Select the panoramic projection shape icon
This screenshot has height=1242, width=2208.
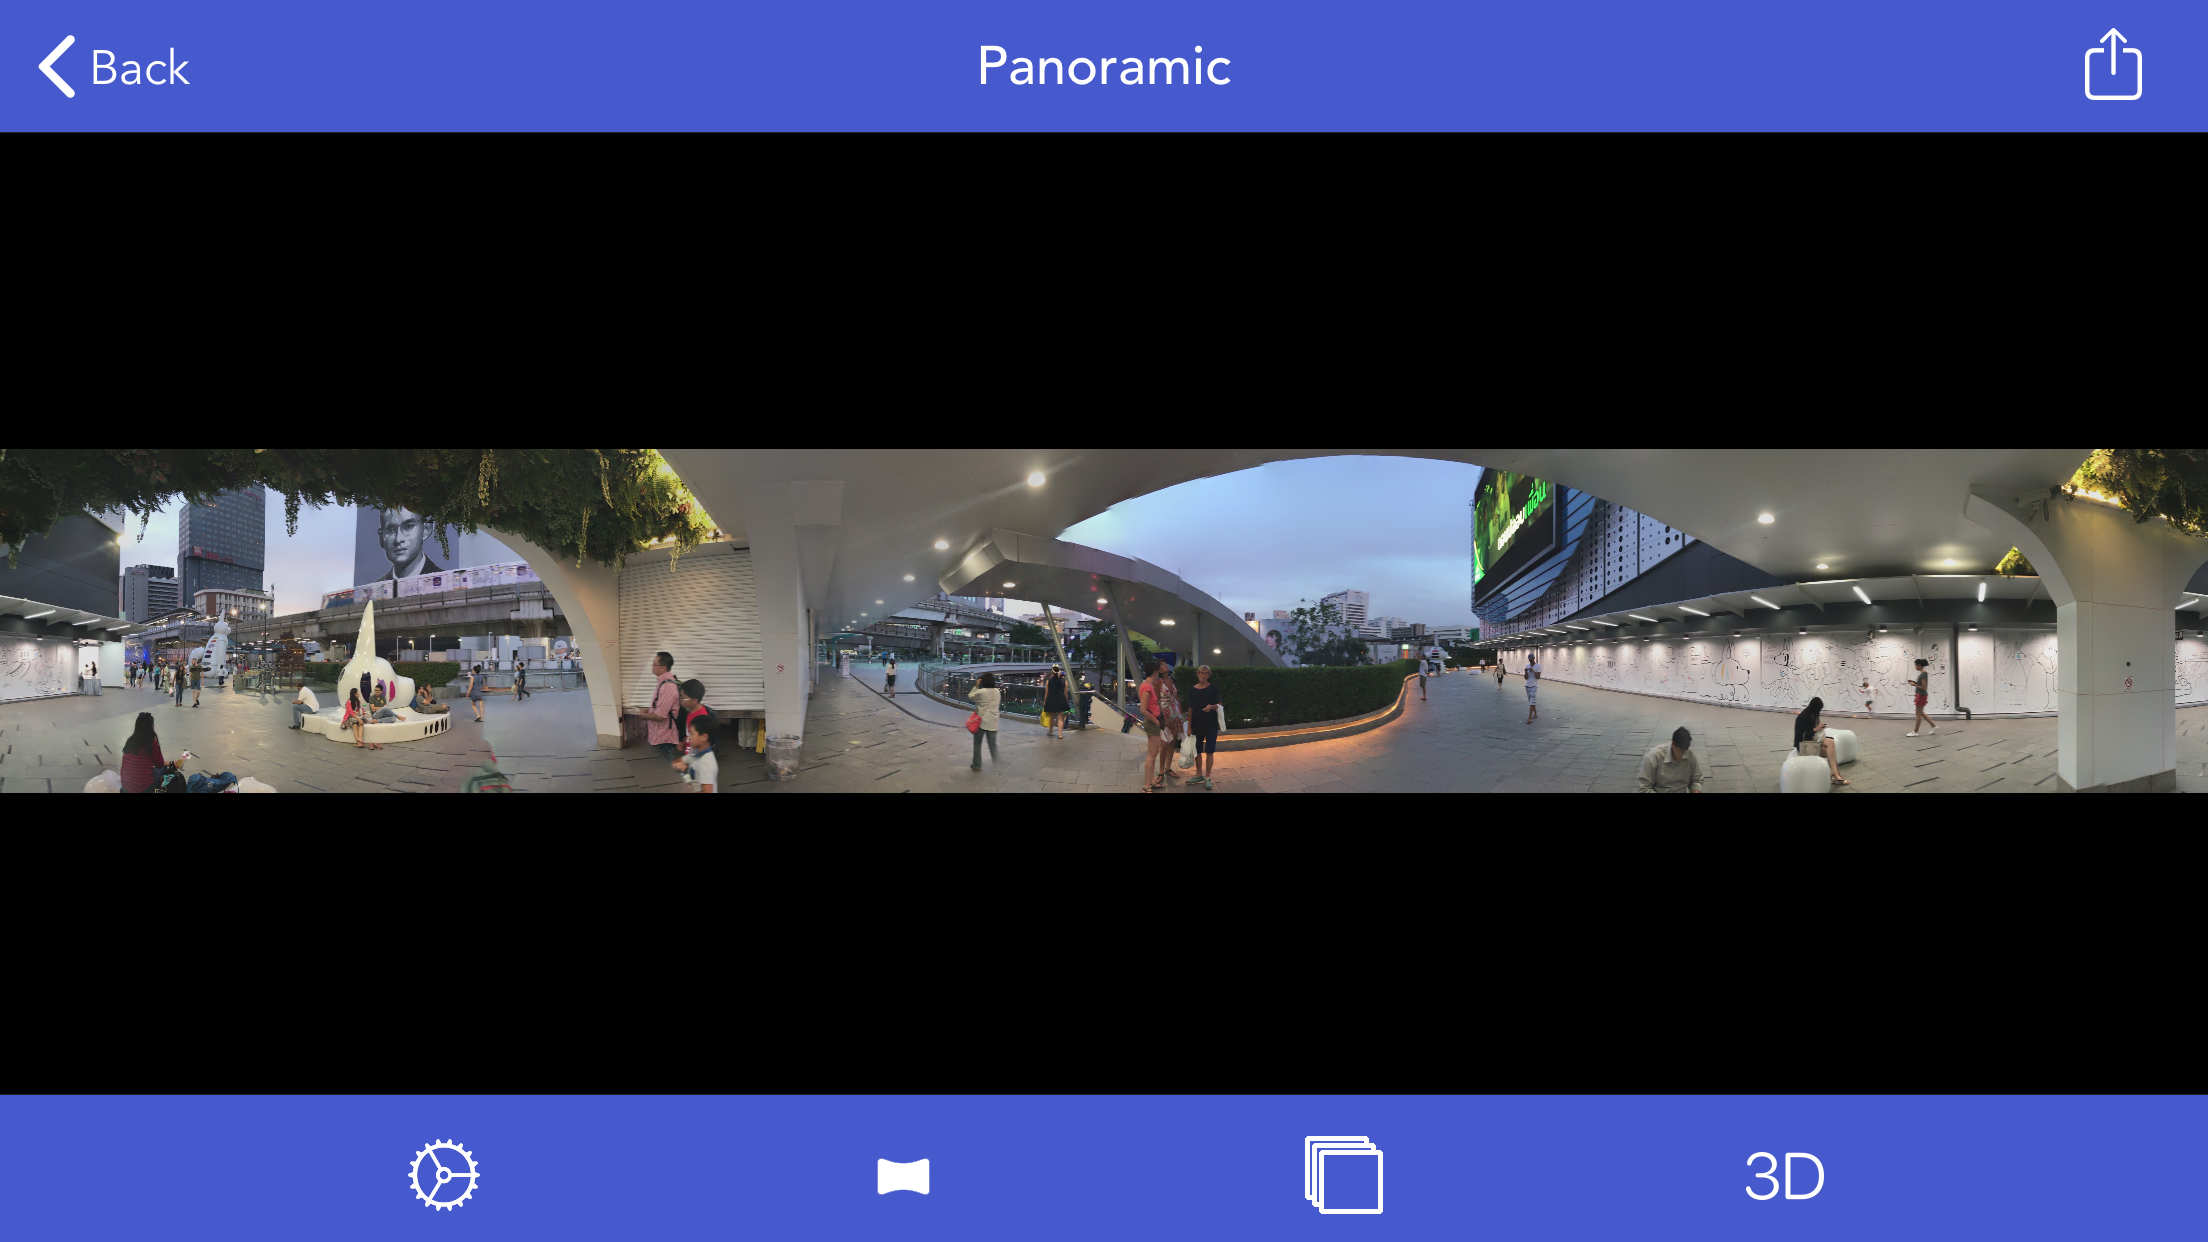tap(903, 1176)
